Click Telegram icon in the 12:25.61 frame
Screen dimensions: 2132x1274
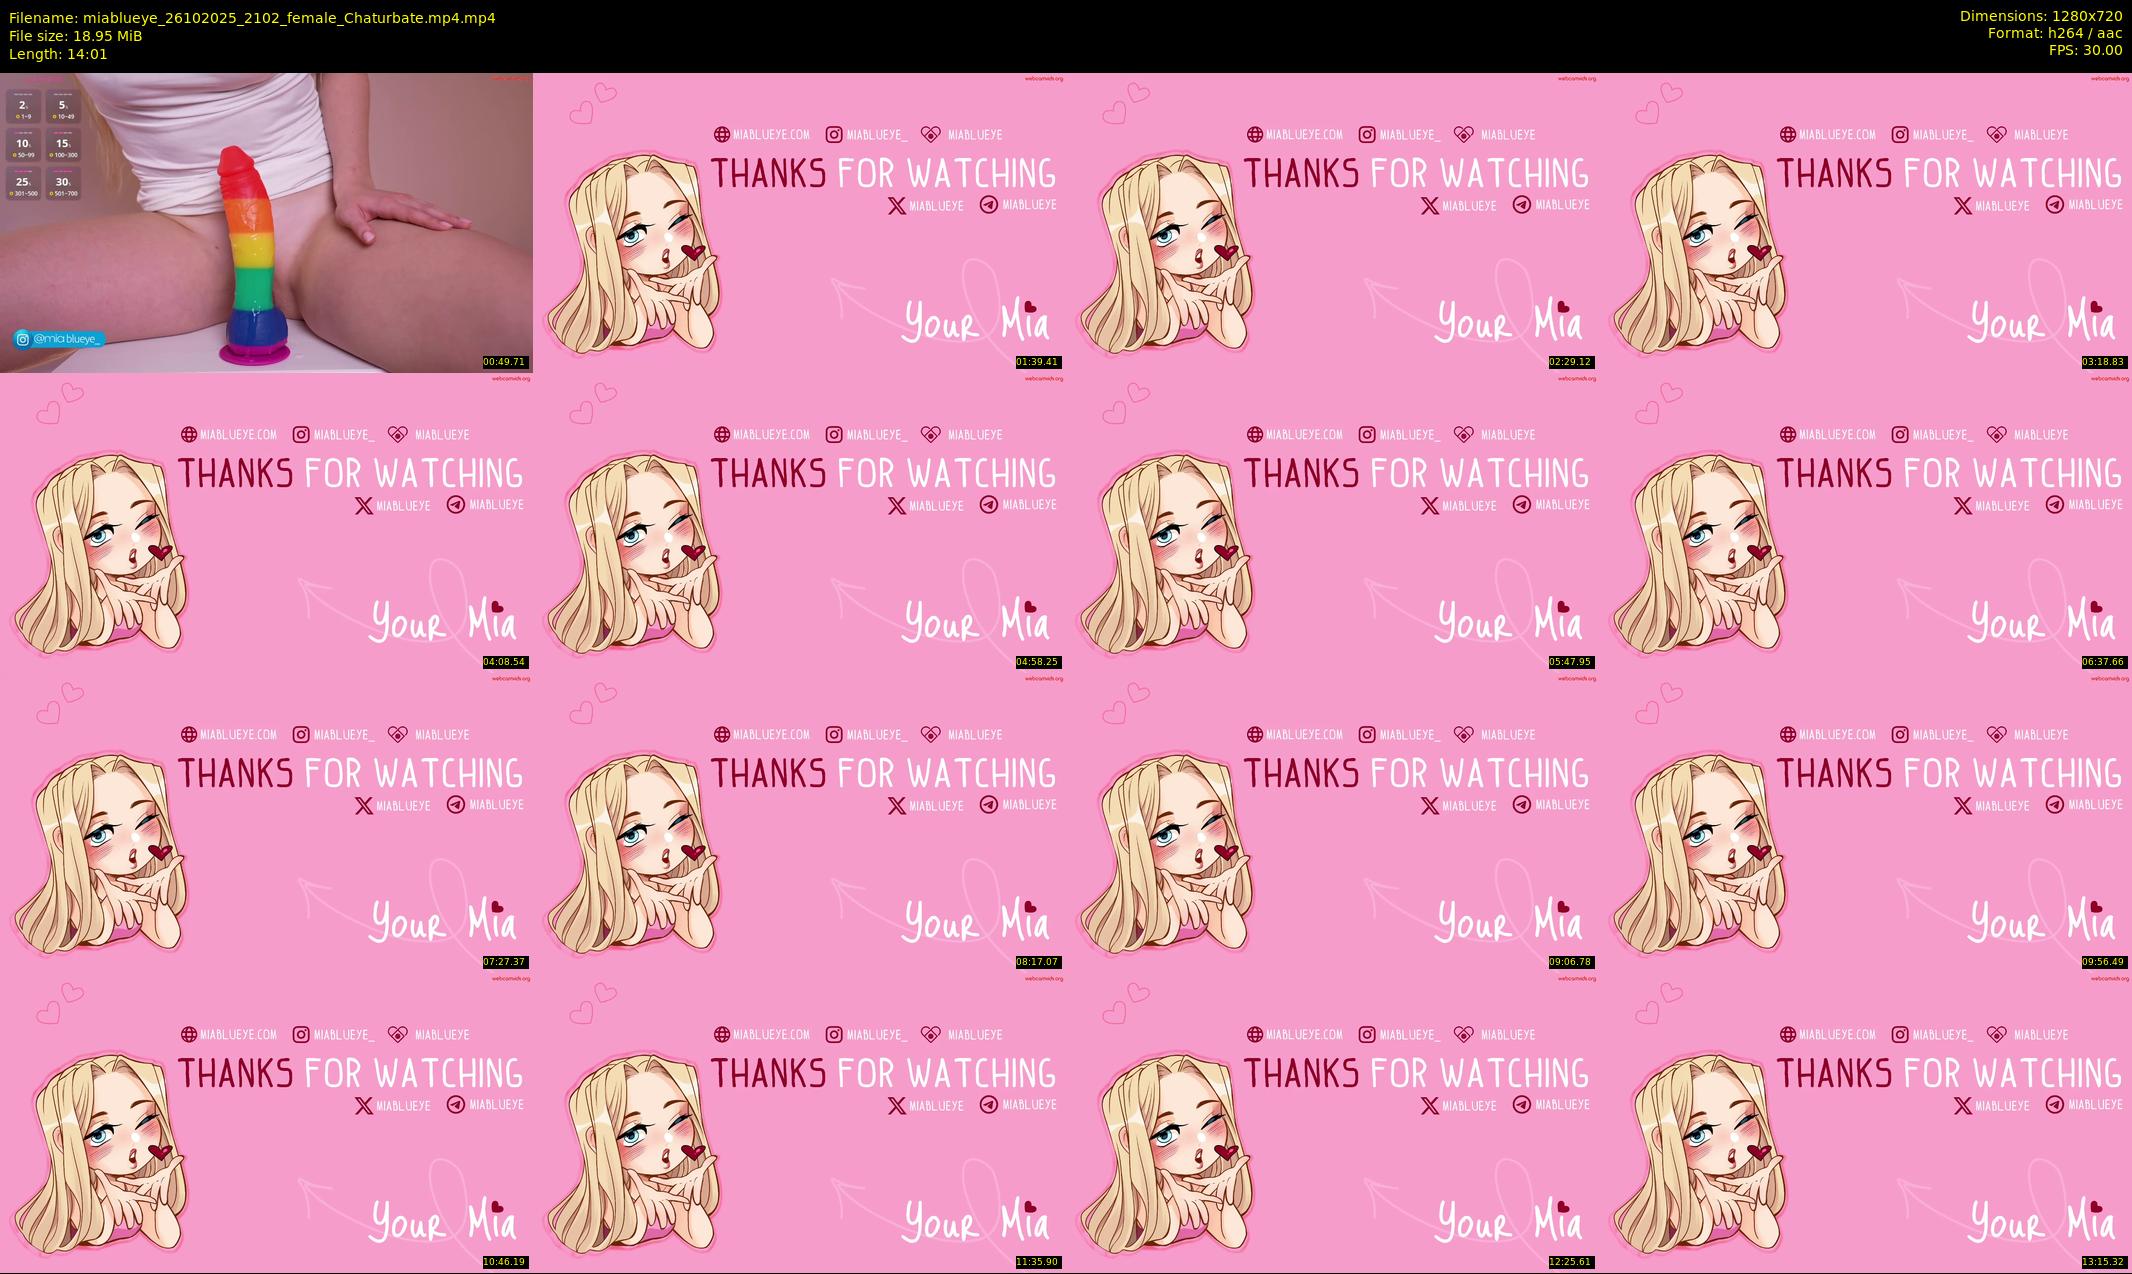point(1522,1105)
